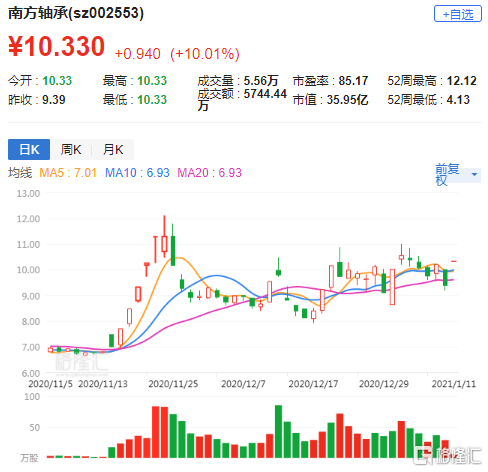Click the 2020/11/13 date axis label
Screen dimensions: 488x472
pos(103,384)
